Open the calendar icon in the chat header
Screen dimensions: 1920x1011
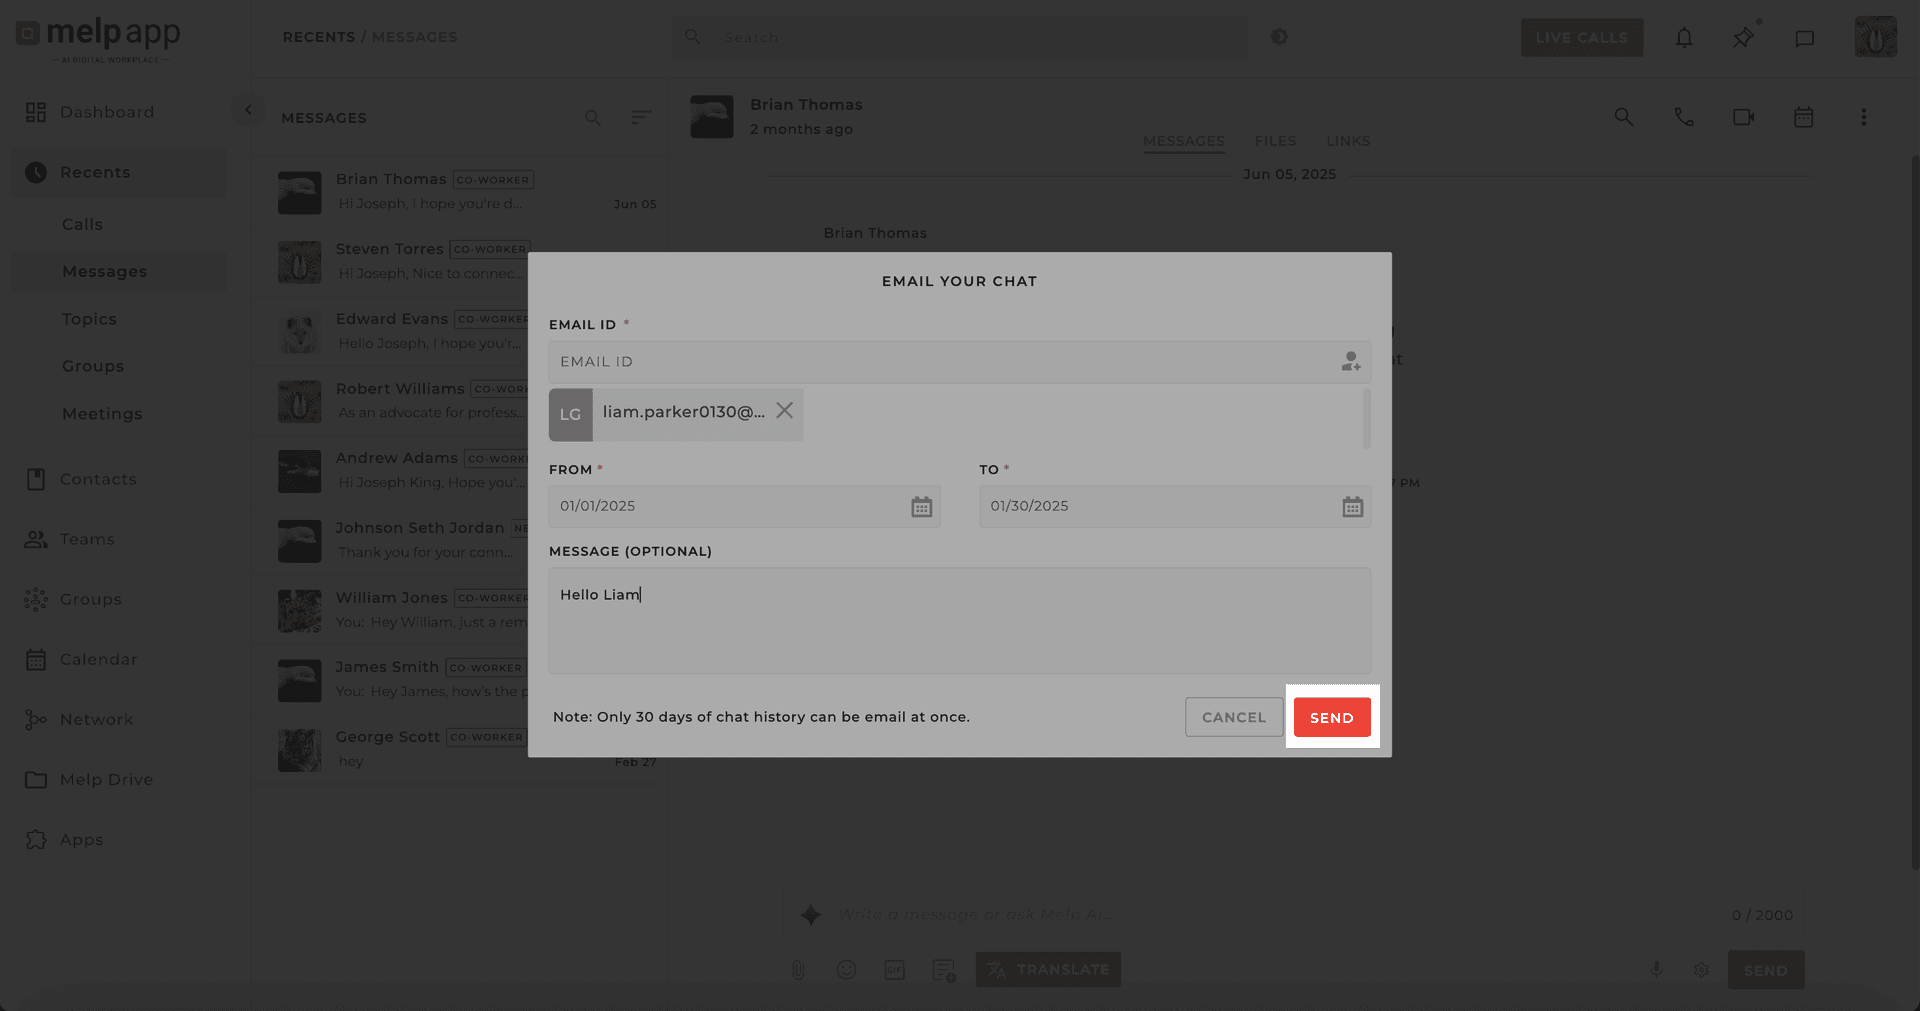(x=1804, y=117)
